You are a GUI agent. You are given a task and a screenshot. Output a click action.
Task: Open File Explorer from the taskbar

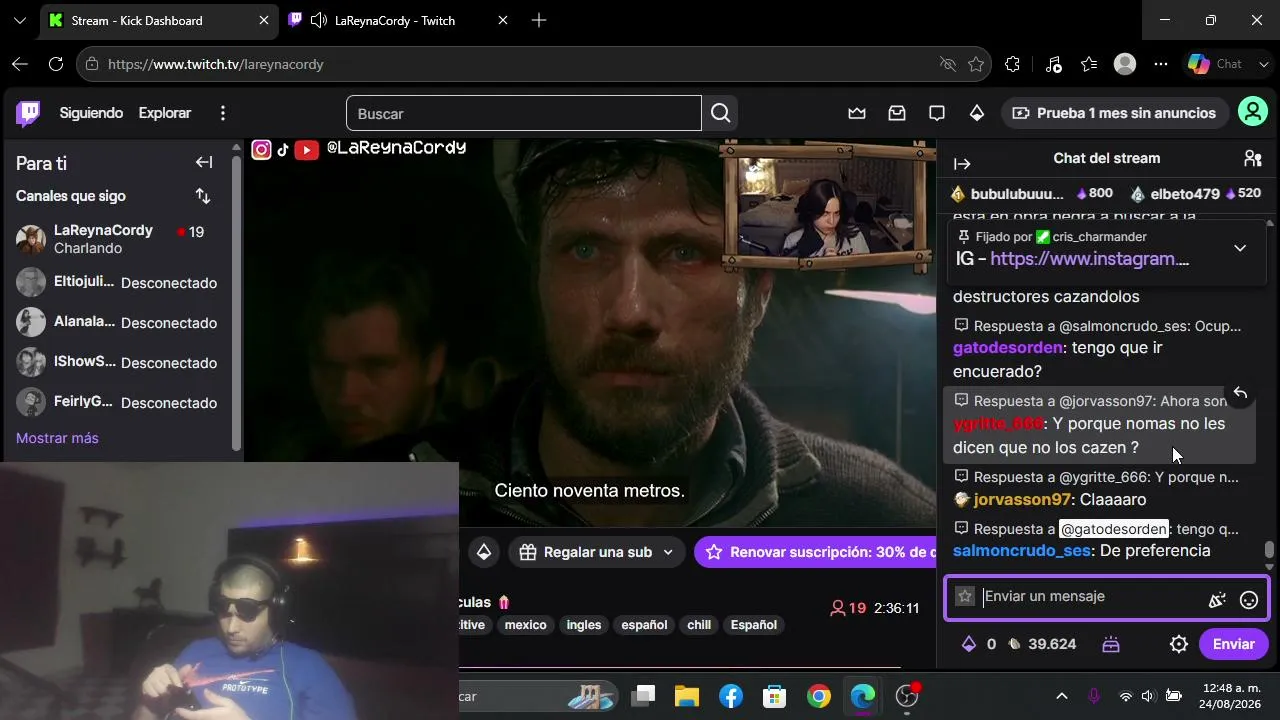click(x=687, y=696)
